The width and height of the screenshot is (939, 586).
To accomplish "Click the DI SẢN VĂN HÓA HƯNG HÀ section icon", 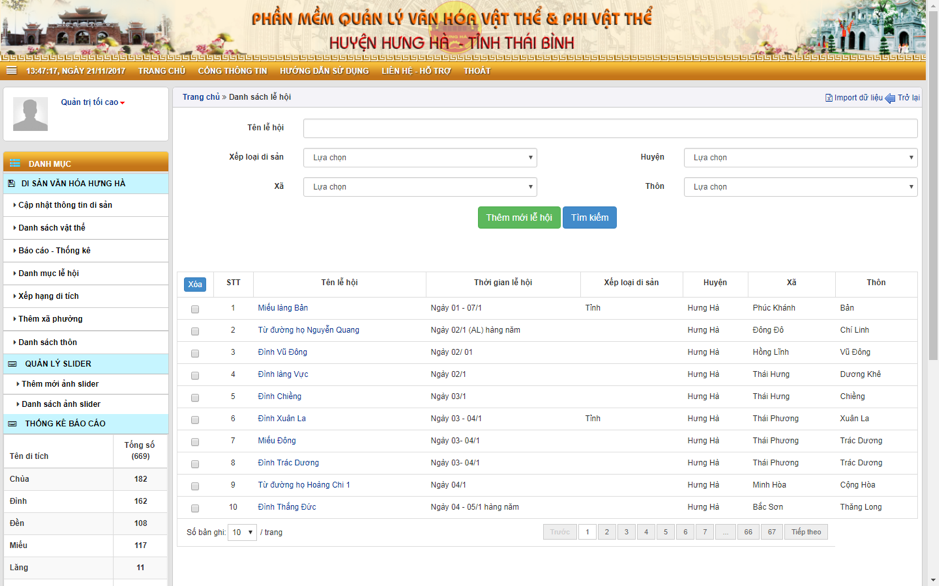I will click(12, 184).
